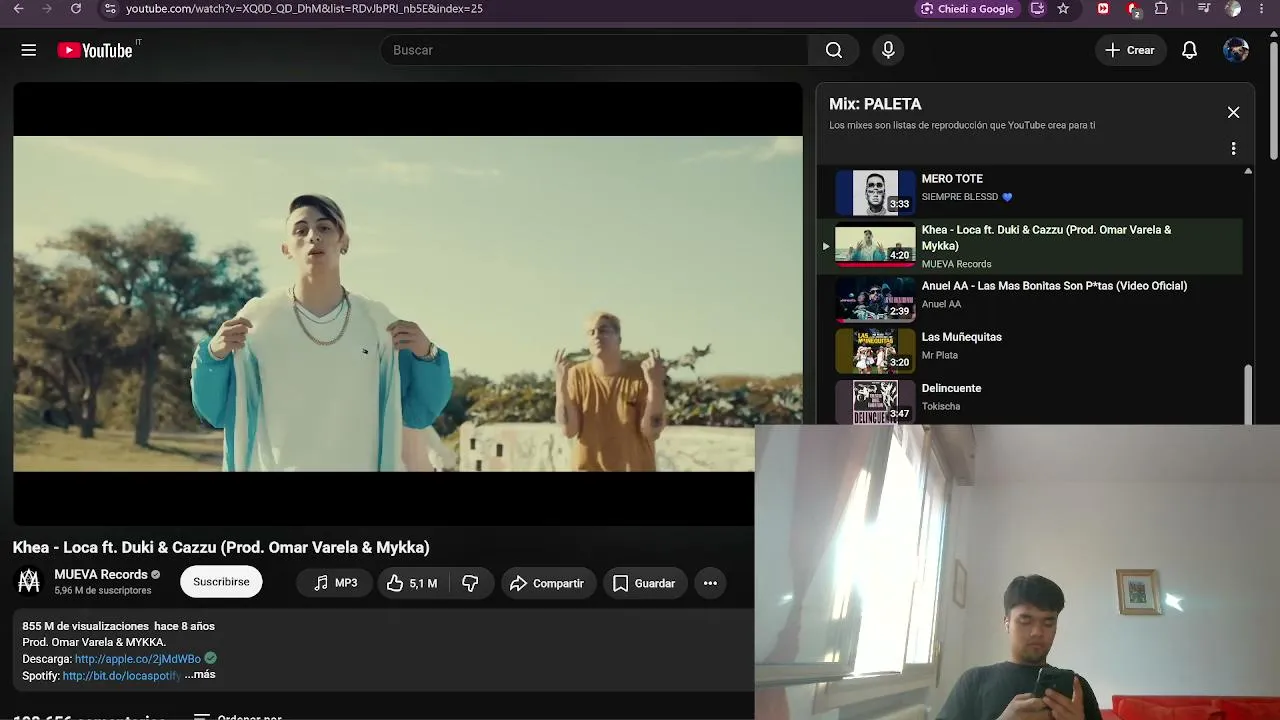Dislike the video with thumbs down
The height and width of the screenshot is (720, 1280).
470,583
